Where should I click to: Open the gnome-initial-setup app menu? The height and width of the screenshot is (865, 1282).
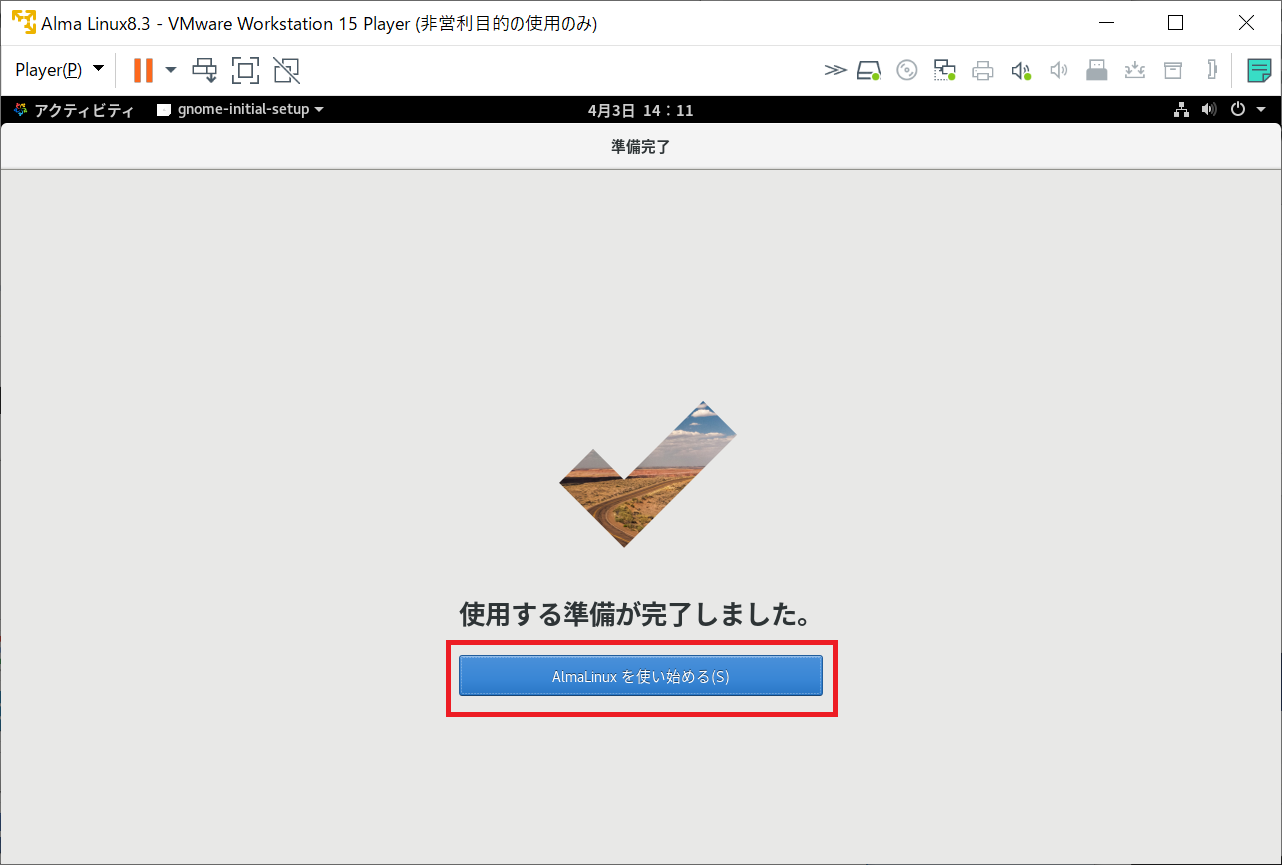[241, 110]
